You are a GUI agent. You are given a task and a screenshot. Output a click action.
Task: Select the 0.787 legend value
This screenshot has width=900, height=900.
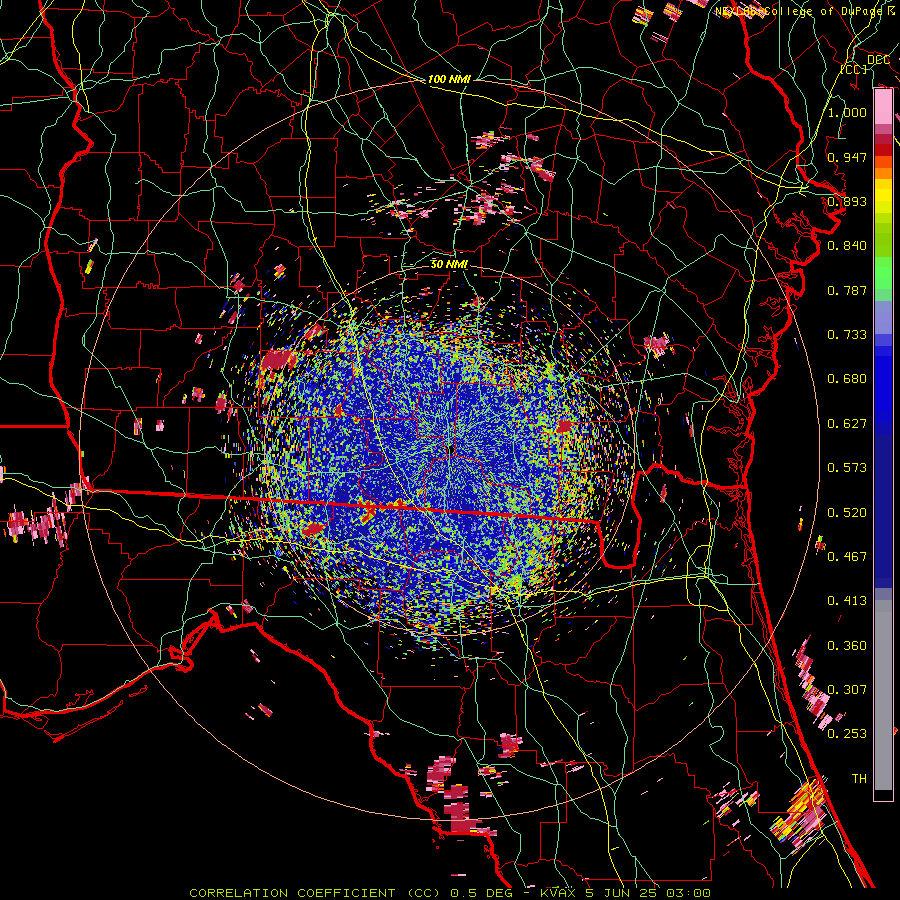coord(847,290)
